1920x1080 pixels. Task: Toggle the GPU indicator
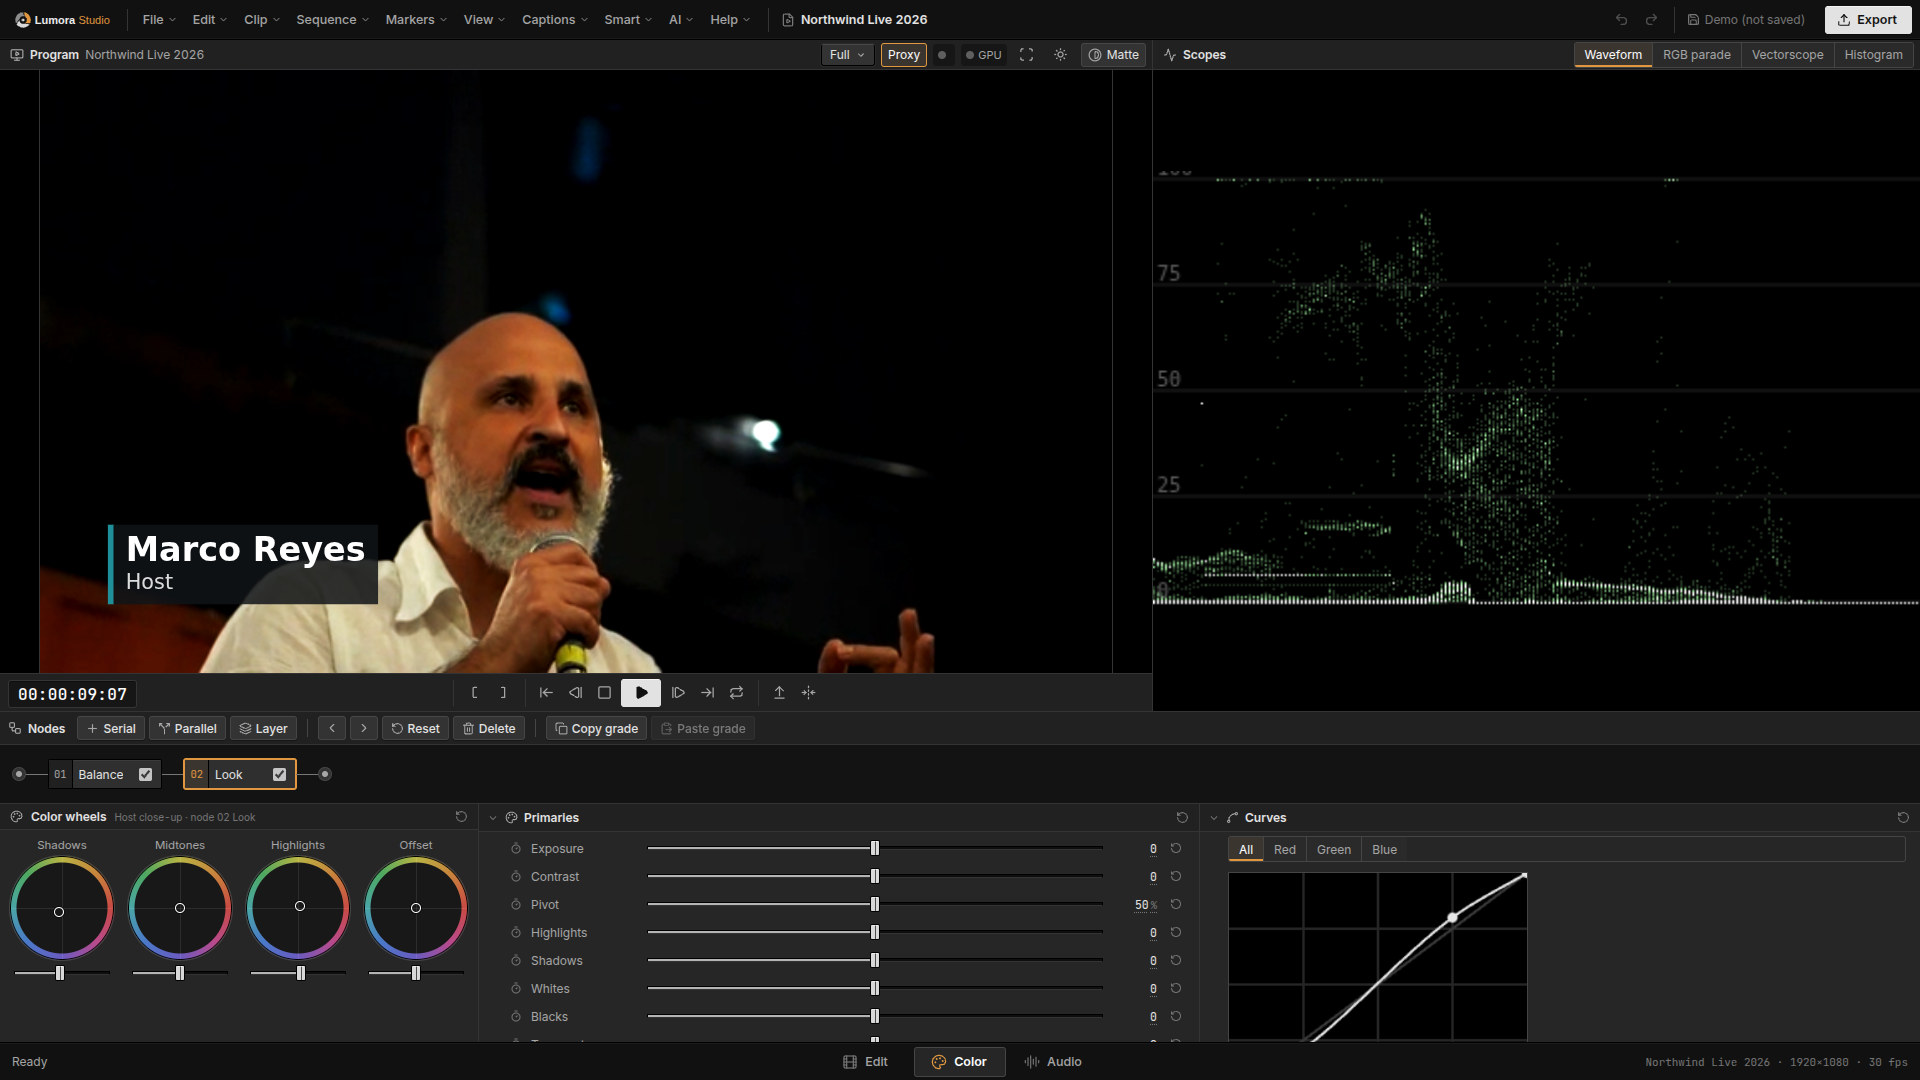tap(983, 55)
